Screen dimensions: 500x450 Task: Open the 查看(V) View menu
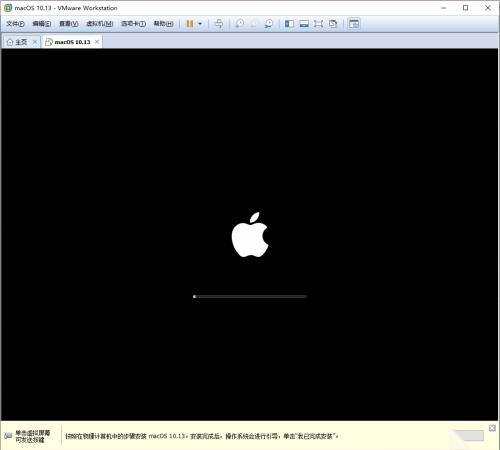click(69, 24)
